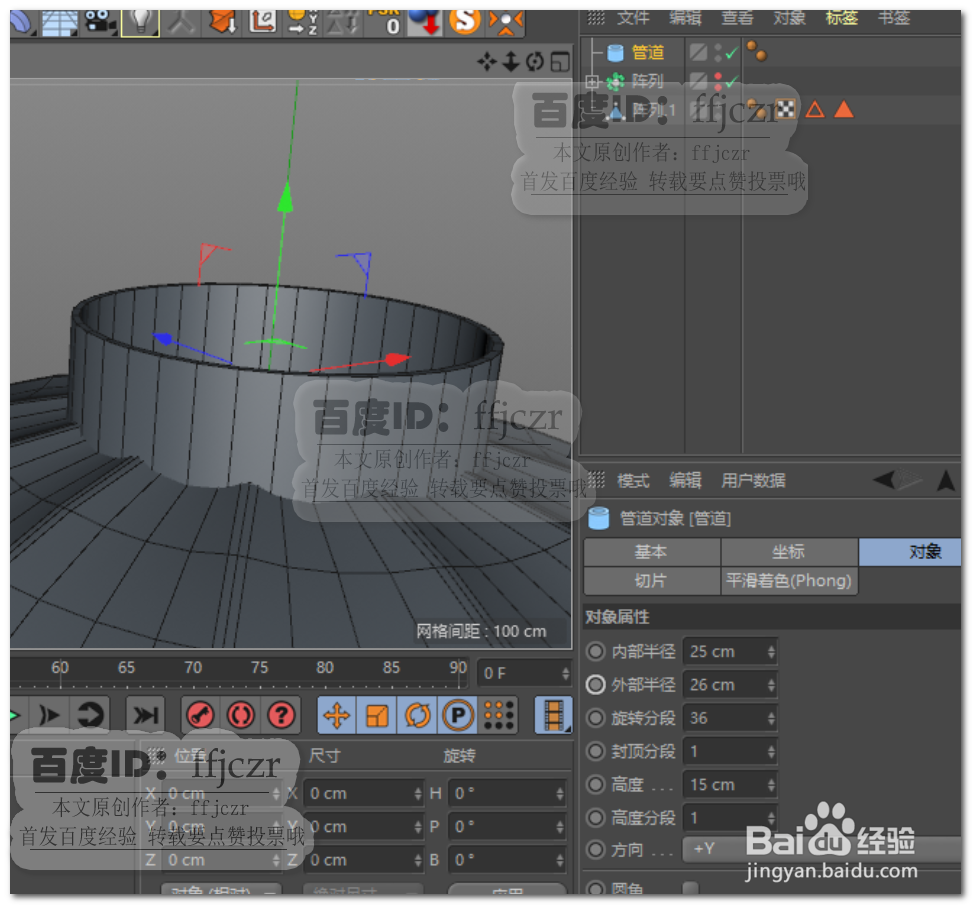Toggle the 外部半径 keyframe circle
The image size is (972, 905).
[595, 685]
